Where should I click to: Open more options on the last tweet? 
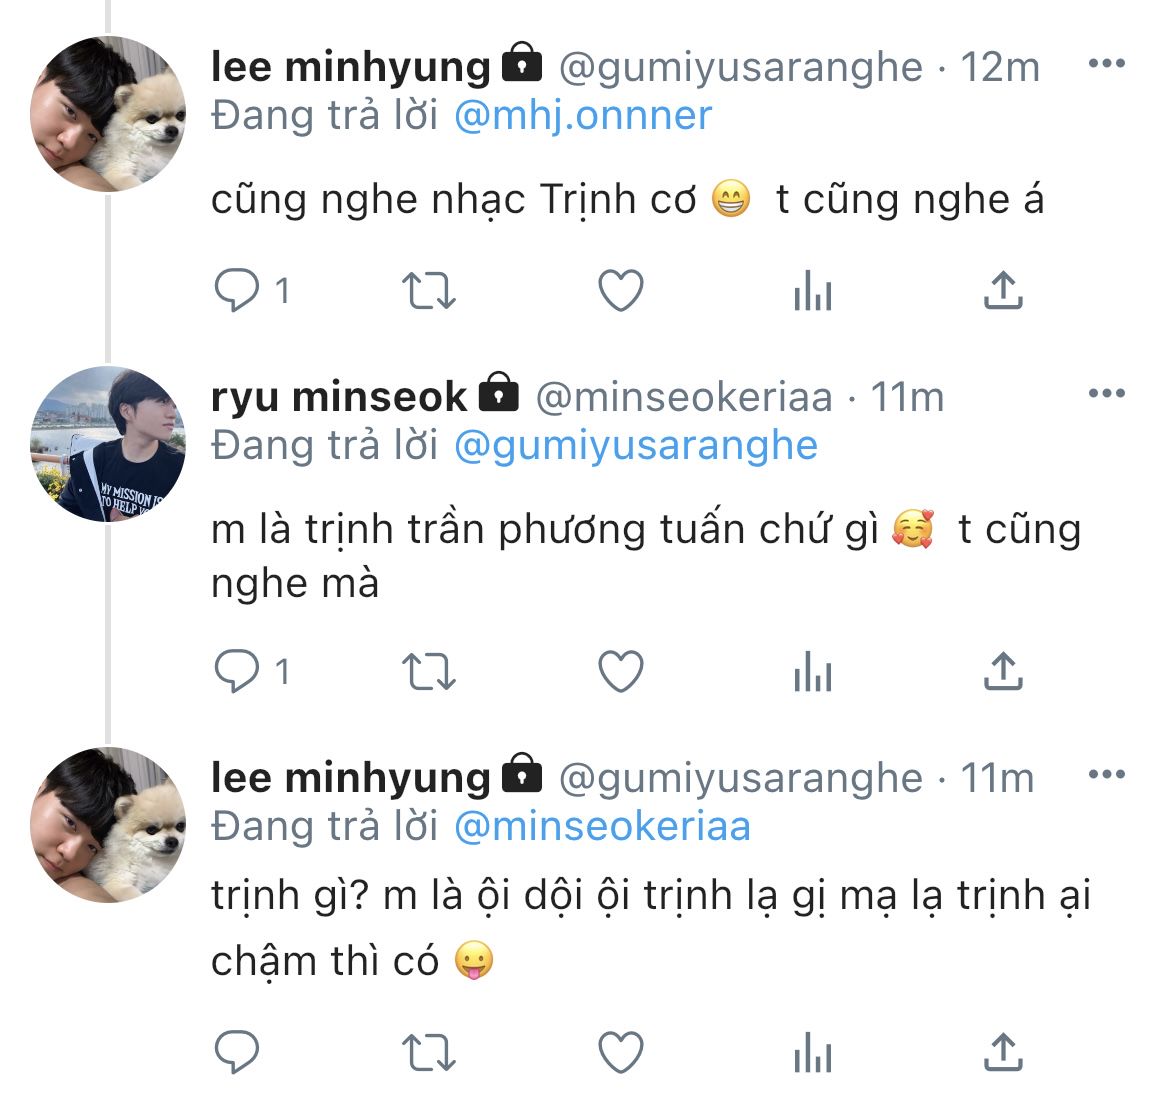[x=1106, y=775]
